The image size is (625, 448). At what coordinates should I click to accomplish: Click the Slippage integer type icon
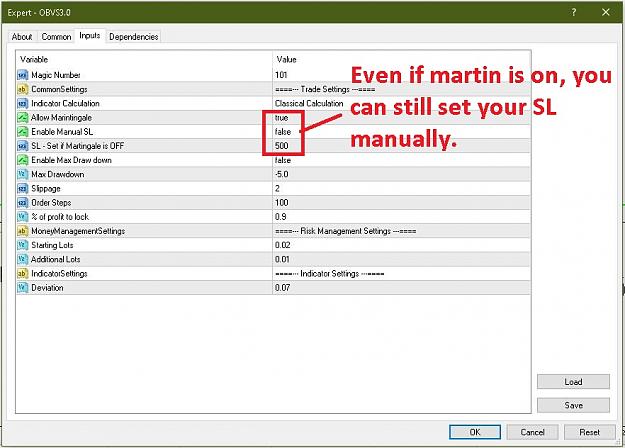[23, 189]
